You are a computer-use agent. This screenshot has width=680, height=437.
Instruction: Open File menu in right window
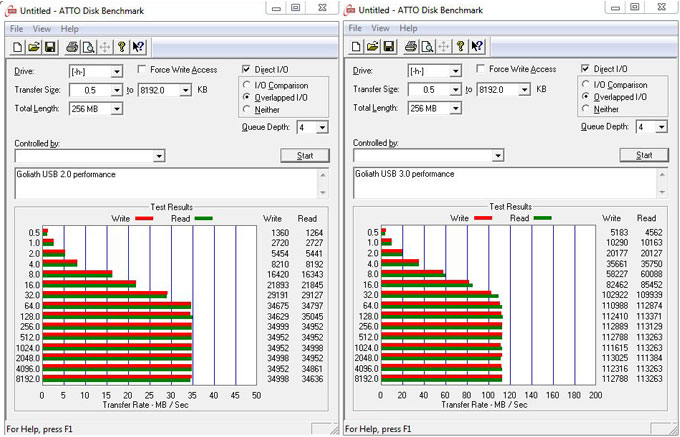[x=355, y=28]
